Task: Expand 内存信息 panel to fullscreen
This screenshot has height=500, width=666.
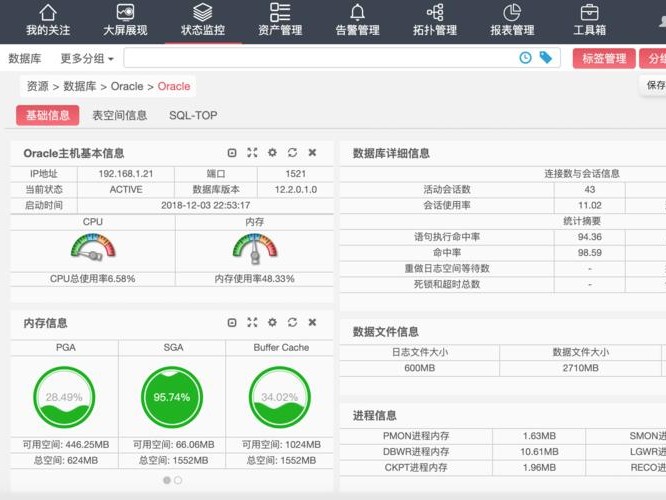Action: tap(252, 323)
